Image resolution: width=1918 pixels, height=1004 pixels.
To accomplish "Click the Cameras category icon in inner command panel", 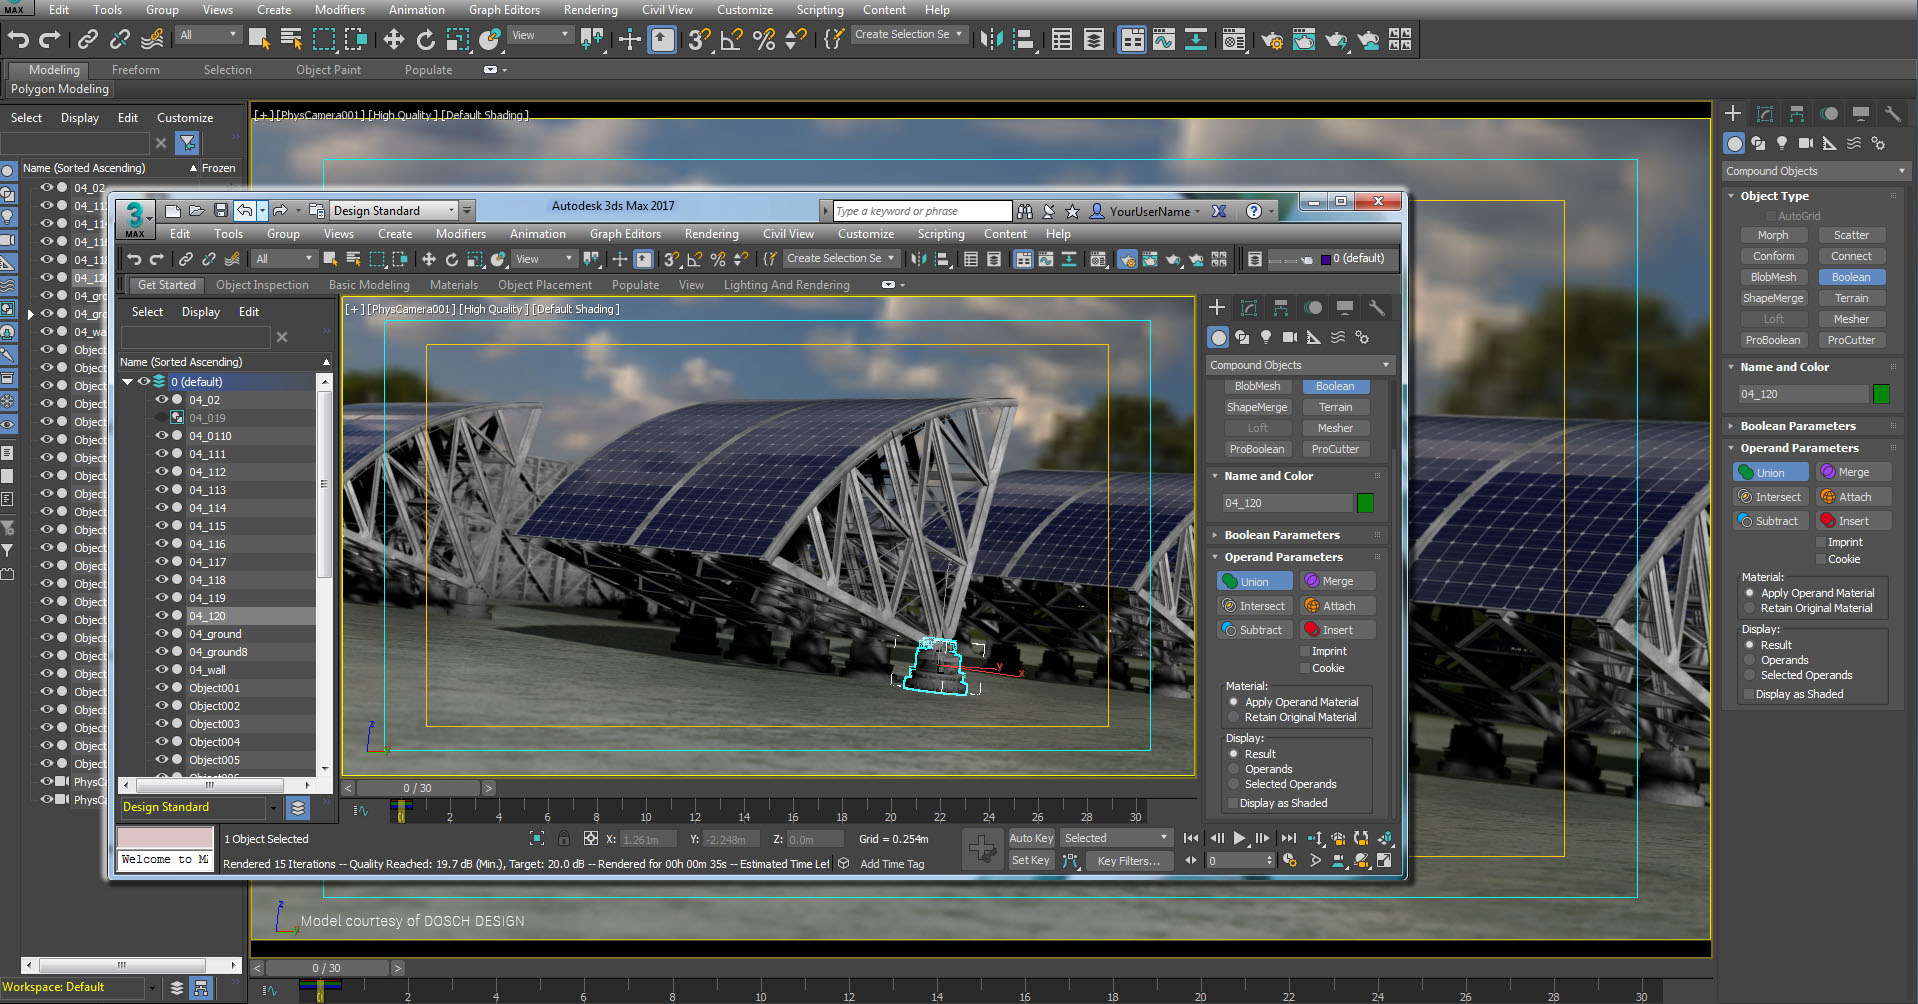I will tap(1290, 337).
